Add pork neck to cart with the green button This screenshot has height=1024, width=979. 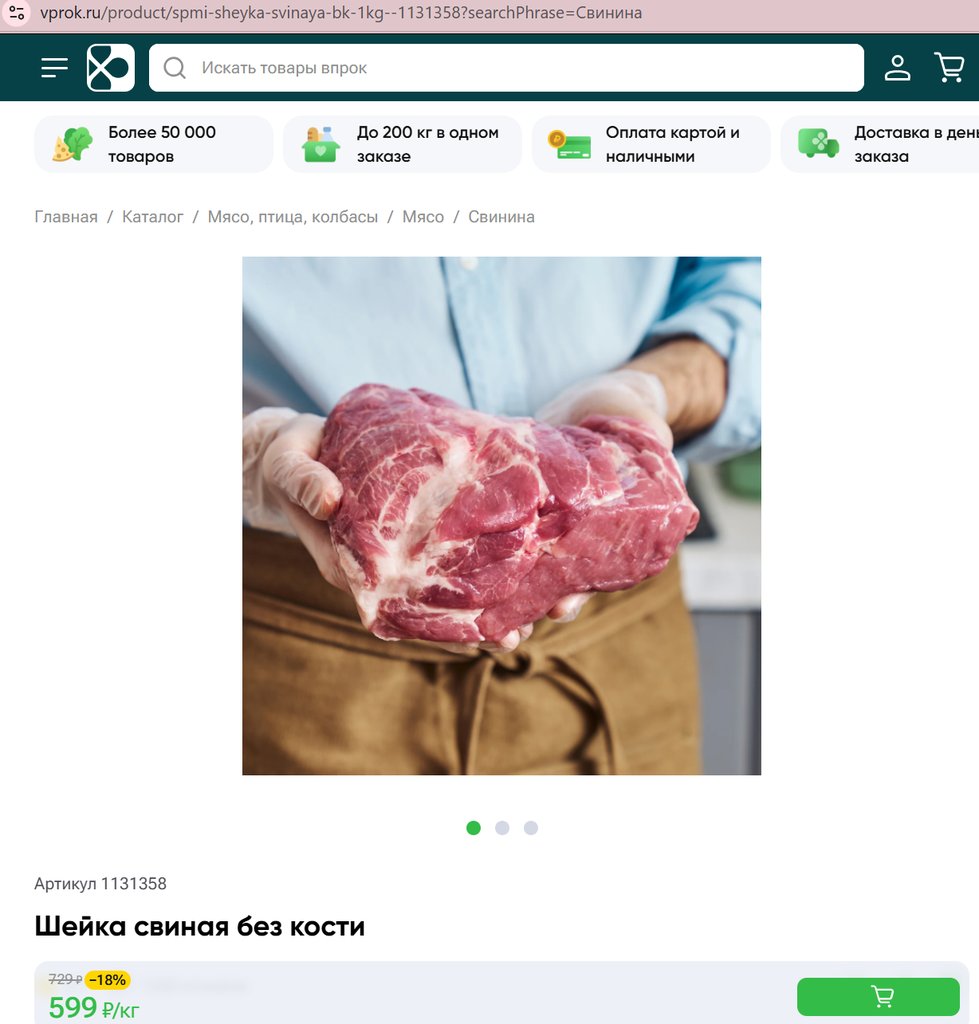pyautogui.click(x=878, y=997)
